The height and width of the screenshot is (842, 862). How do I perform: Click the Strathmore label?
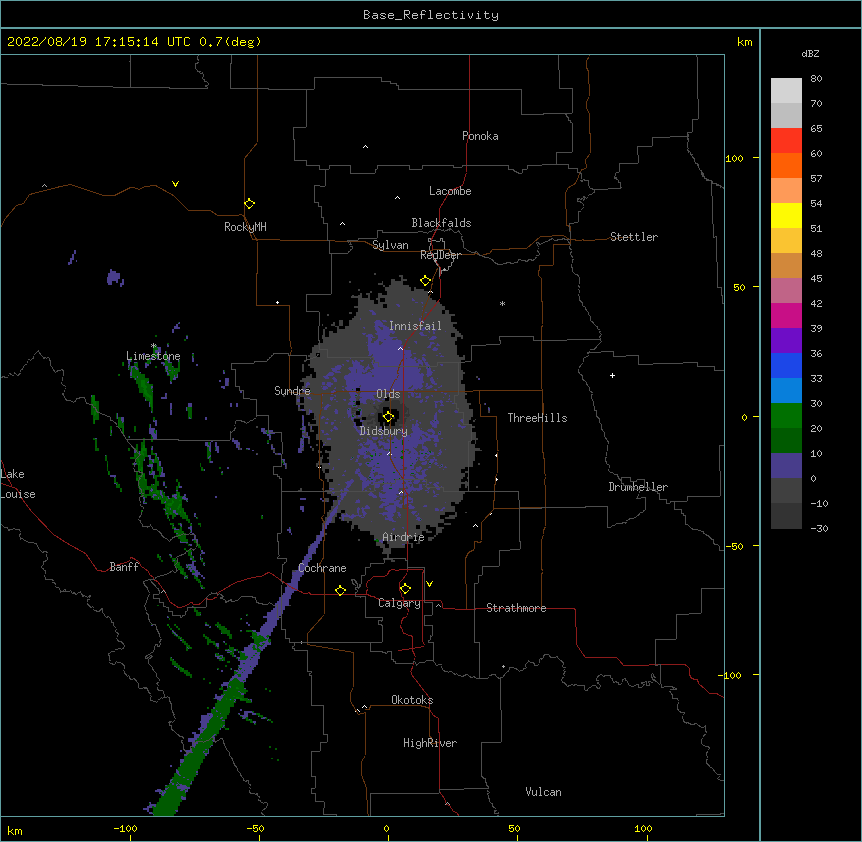[x=516, y=608]
